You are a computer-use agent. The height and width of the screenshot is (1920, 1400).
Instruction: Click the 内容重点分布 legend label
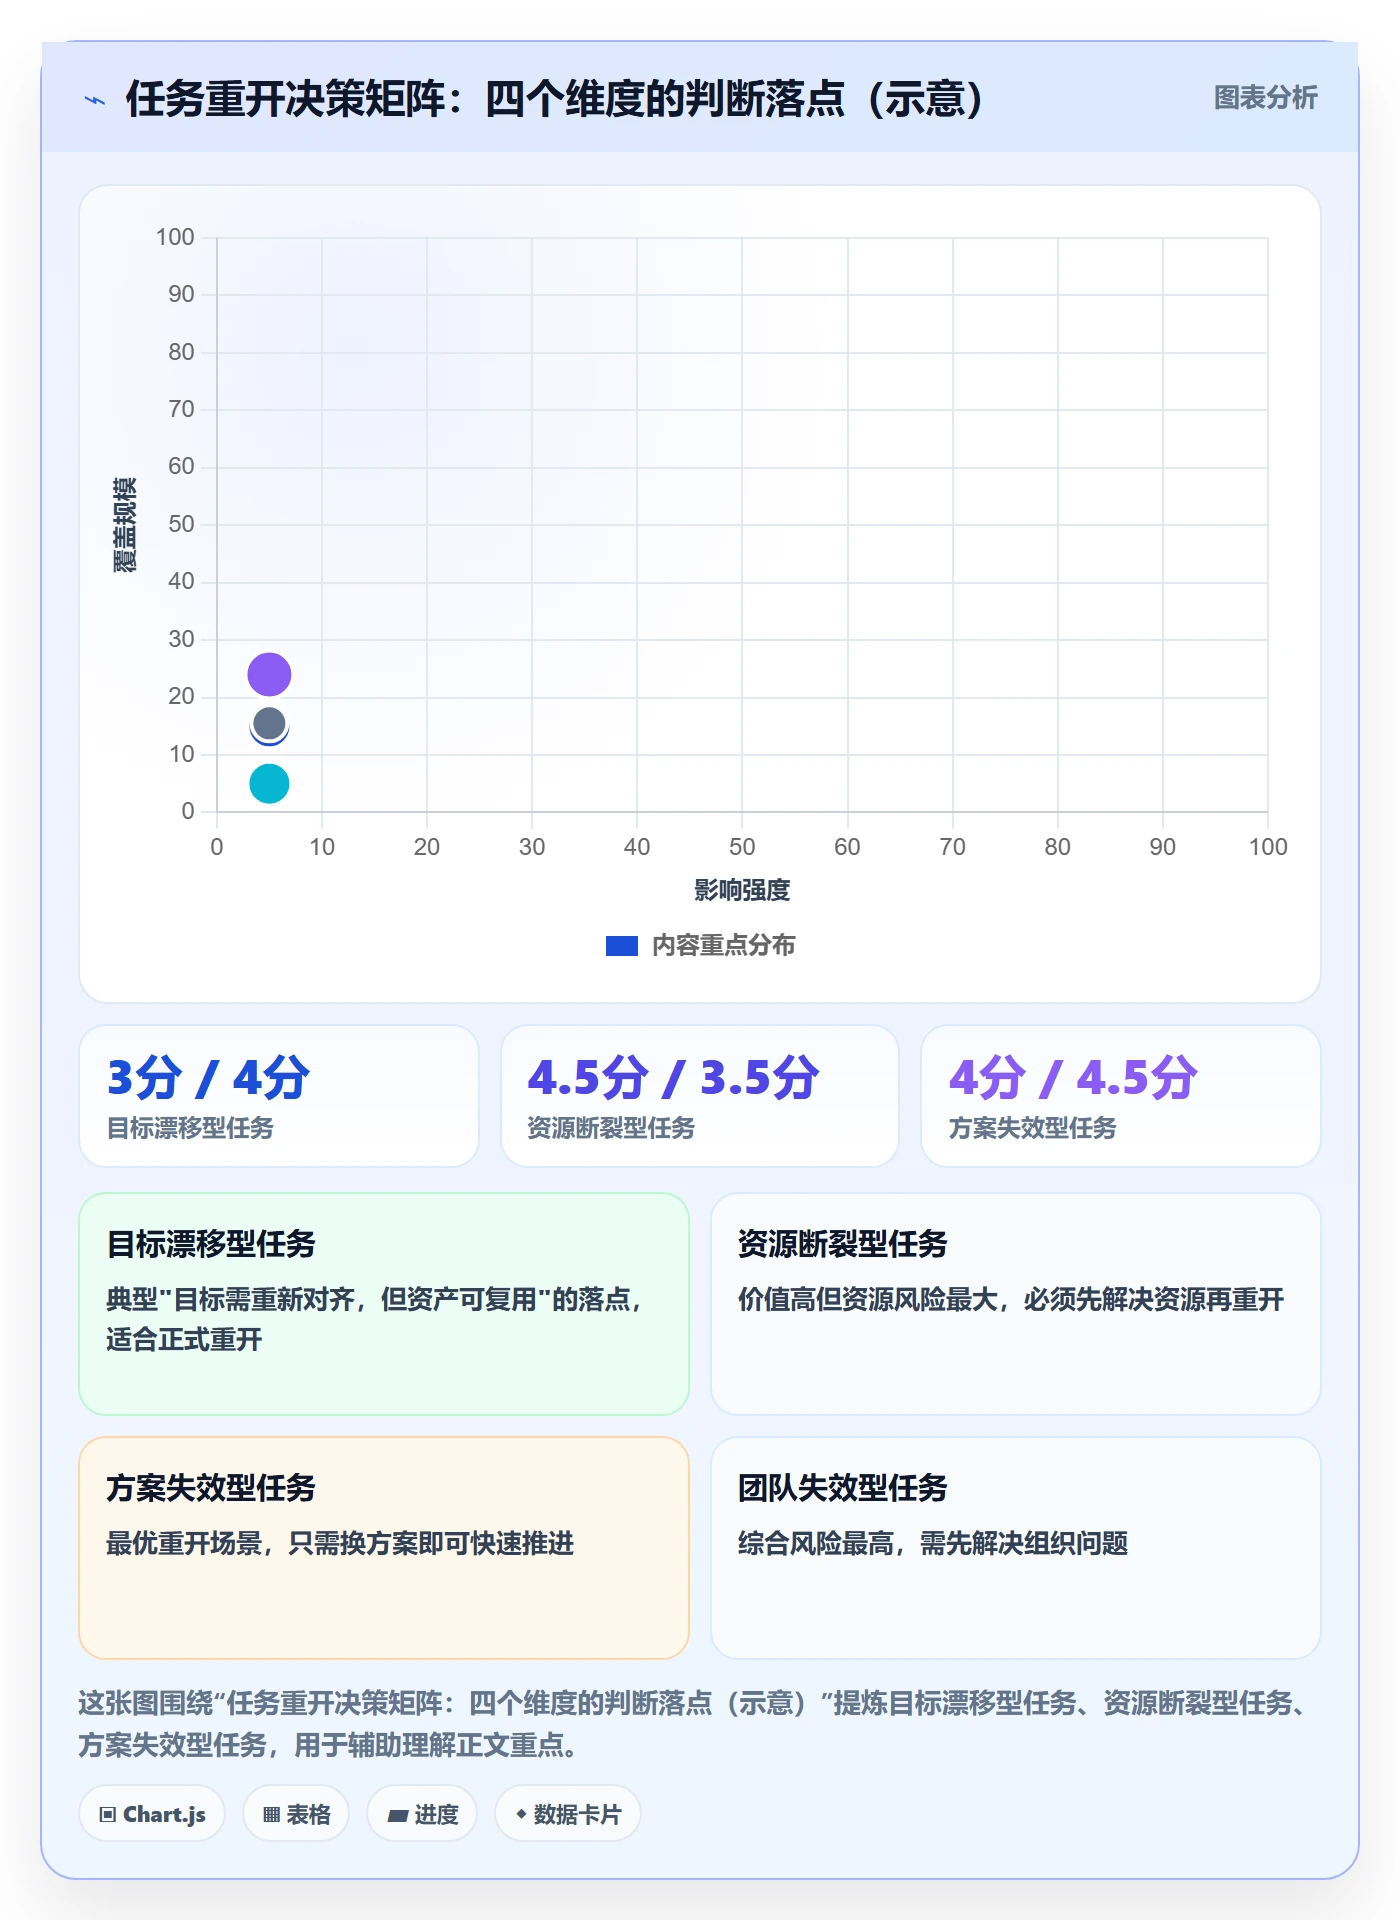coord(723,945)
